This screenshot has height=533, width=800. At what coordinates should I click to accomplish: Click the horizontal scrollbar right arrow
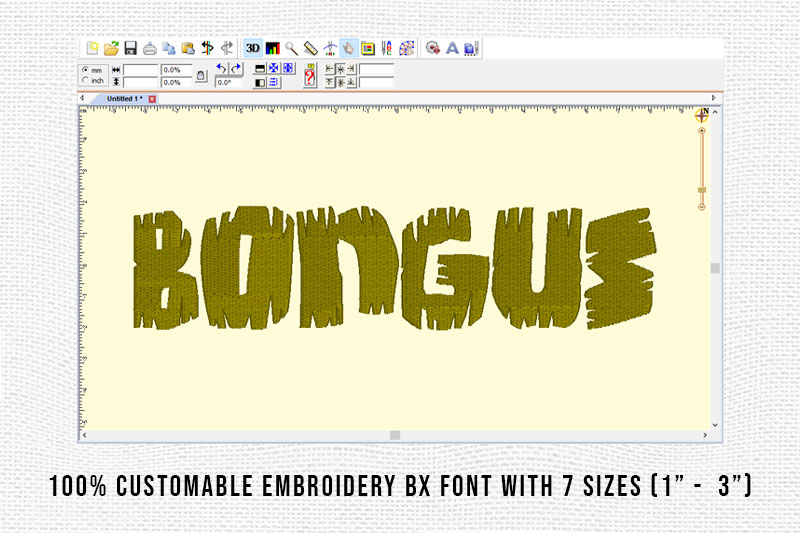[705, 435]
